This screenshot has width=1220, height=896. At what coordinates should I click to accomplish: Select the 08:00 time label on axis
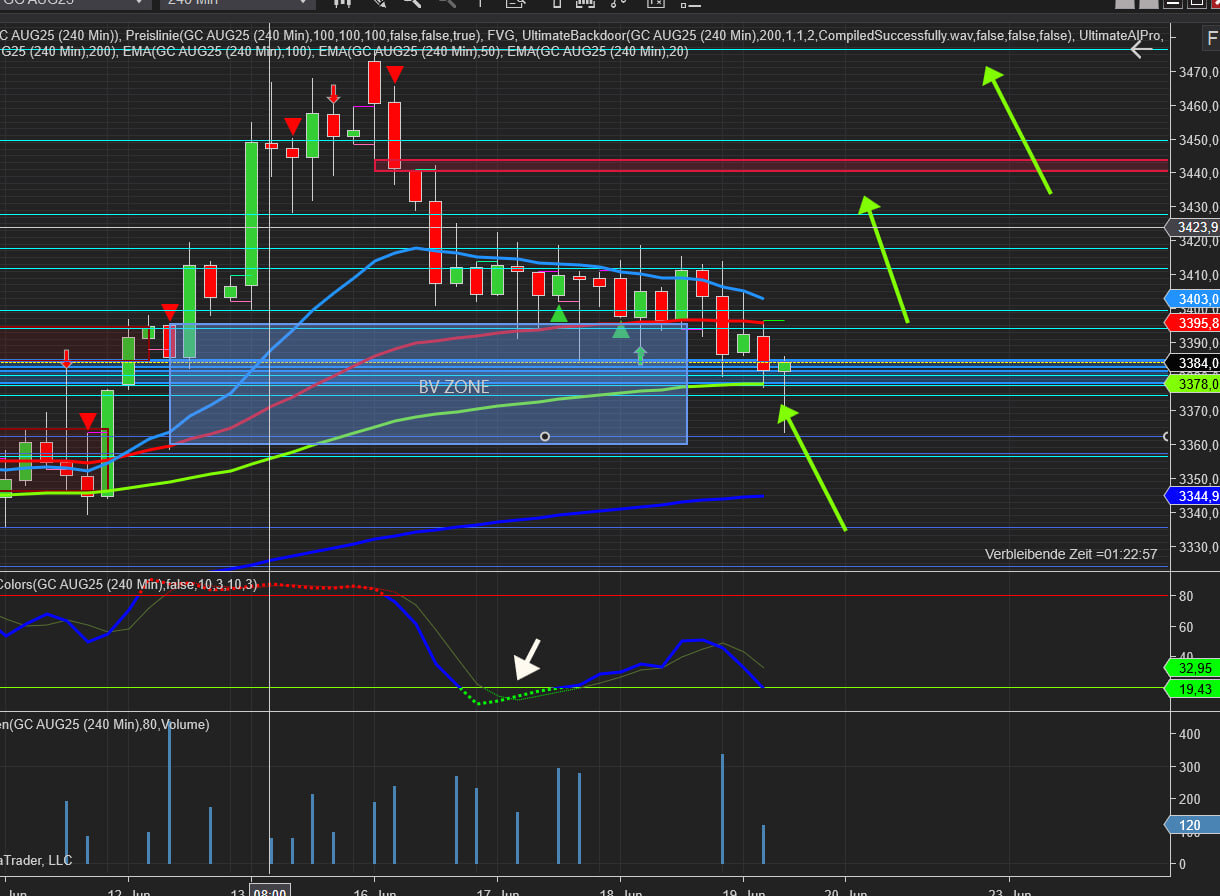click(270, 890)
